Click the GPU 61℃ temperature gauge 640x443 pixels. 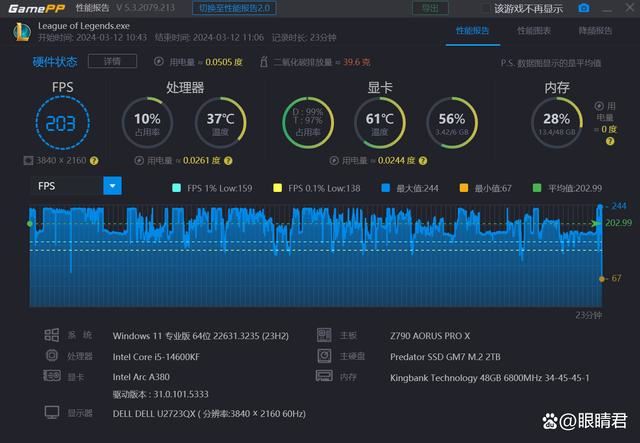coord(380,122)
